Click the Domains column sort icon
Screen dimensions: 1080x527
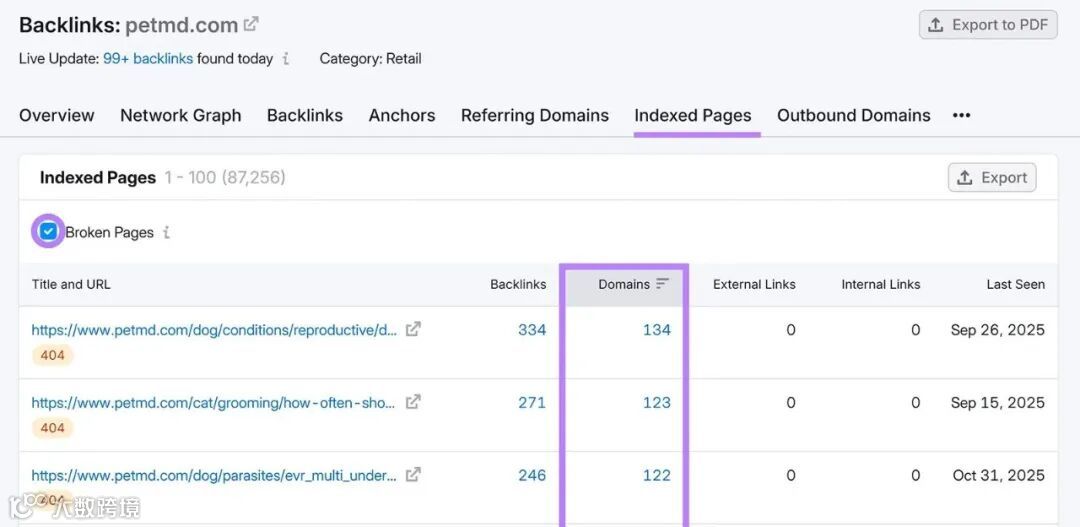662,285
